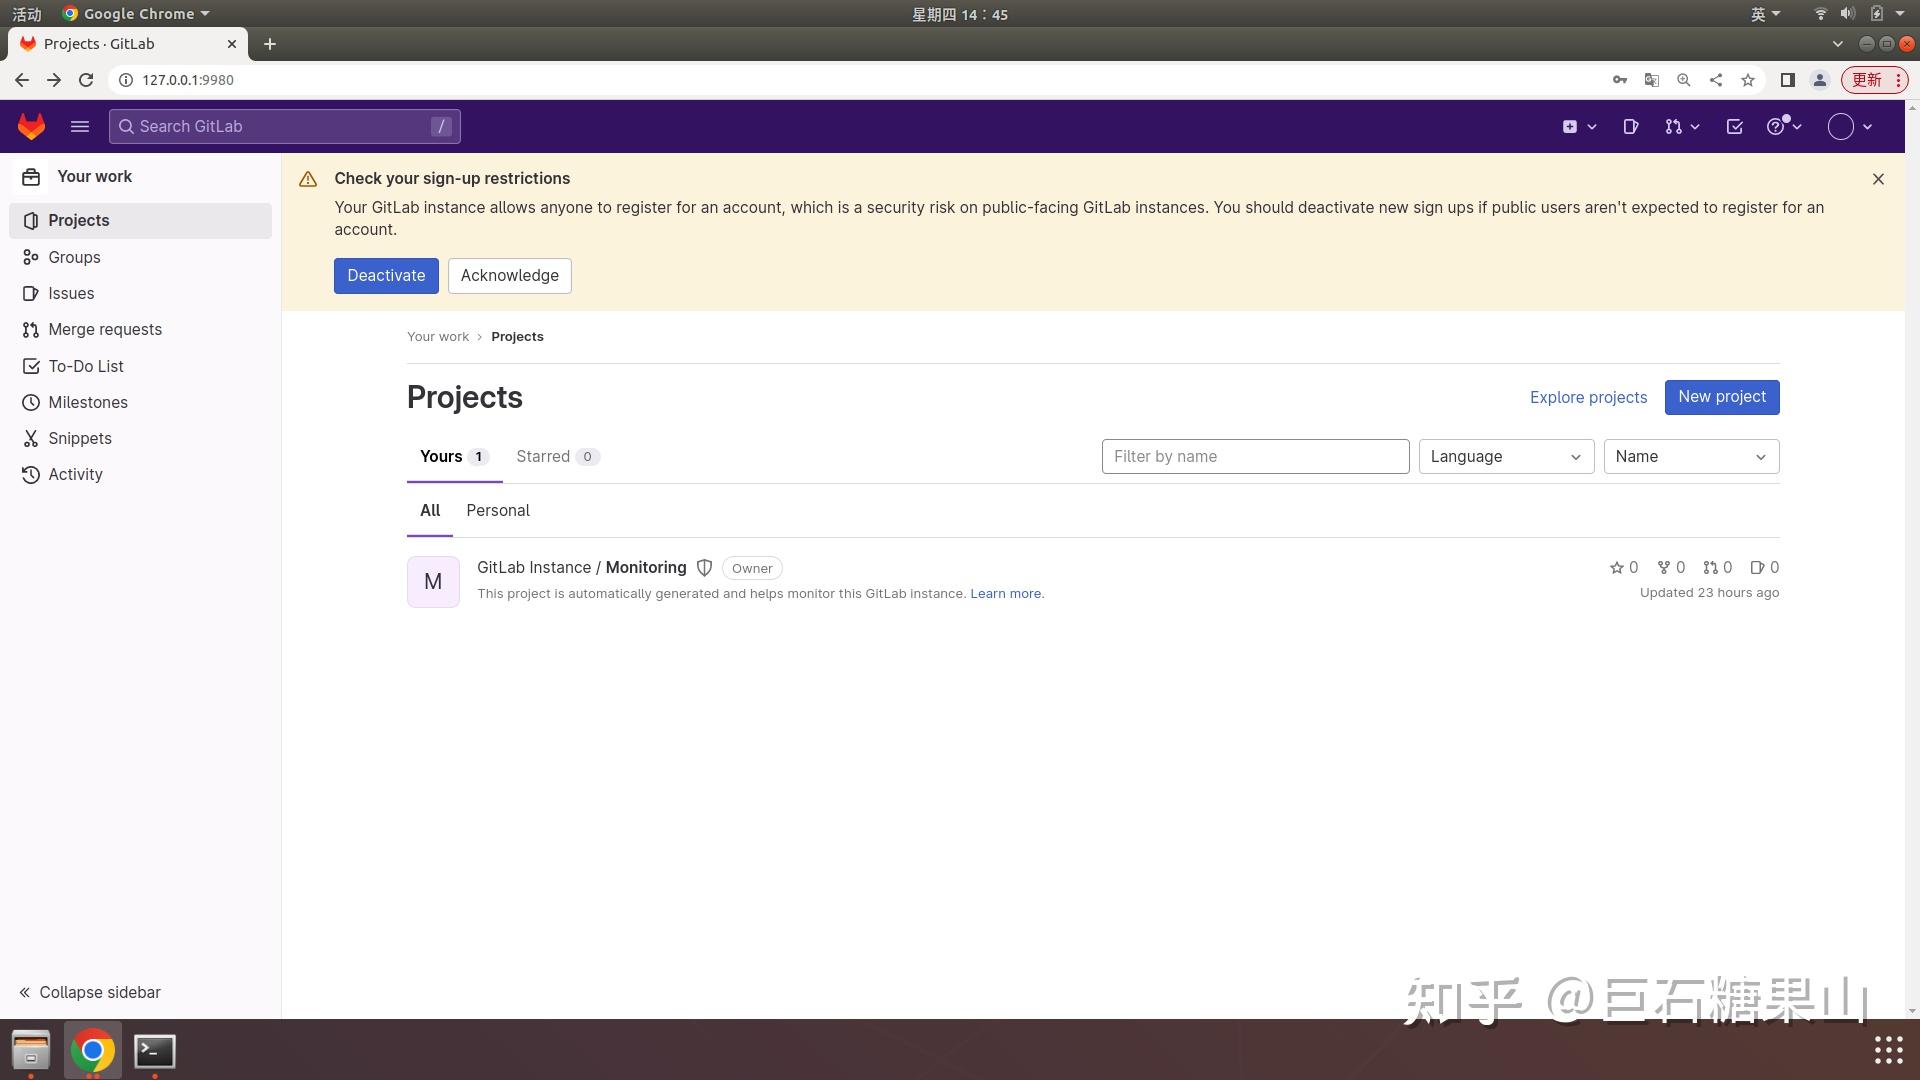The height and width of the screenshot is (1080, 1920).
Task: Open the Files app in dock
Action: pos(31,1050)
